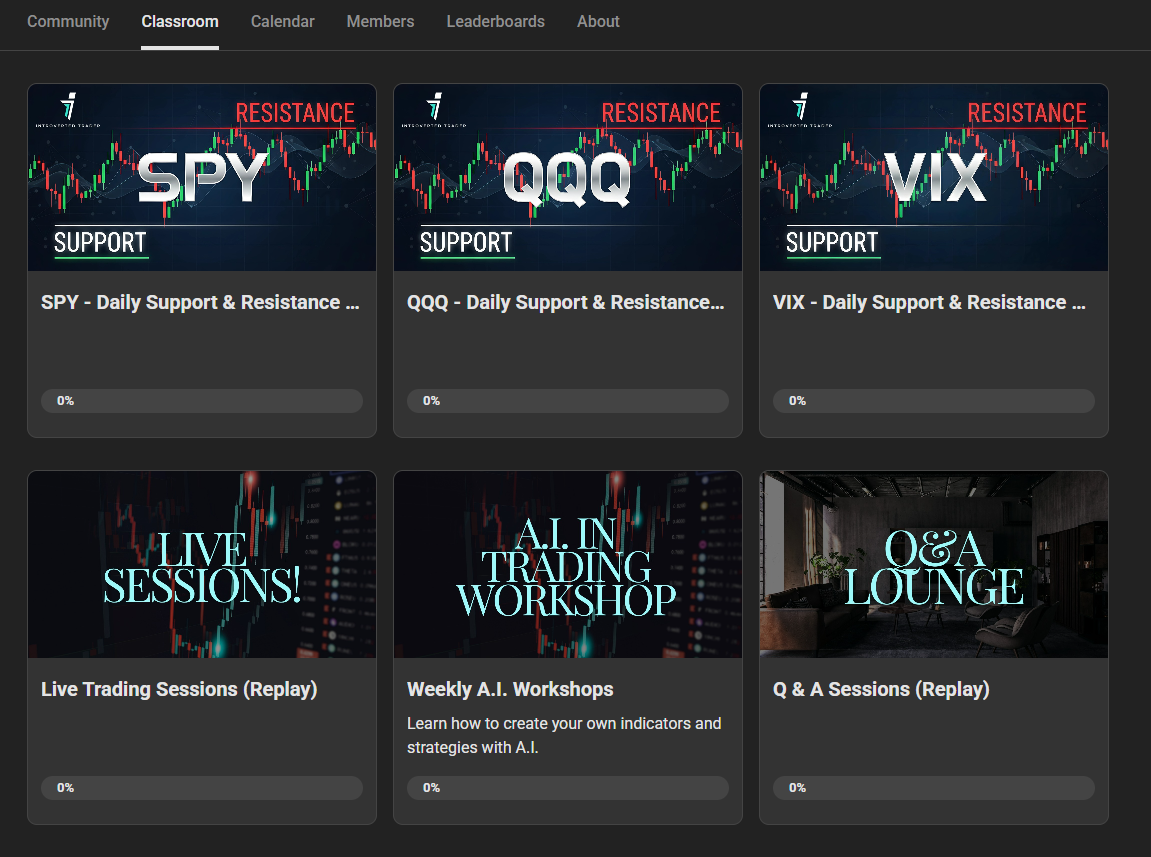Open the A.I. in Trading Workshop thumbnail
The height and width of the screenshot is (857, 1151).
[x=568, y=565]
